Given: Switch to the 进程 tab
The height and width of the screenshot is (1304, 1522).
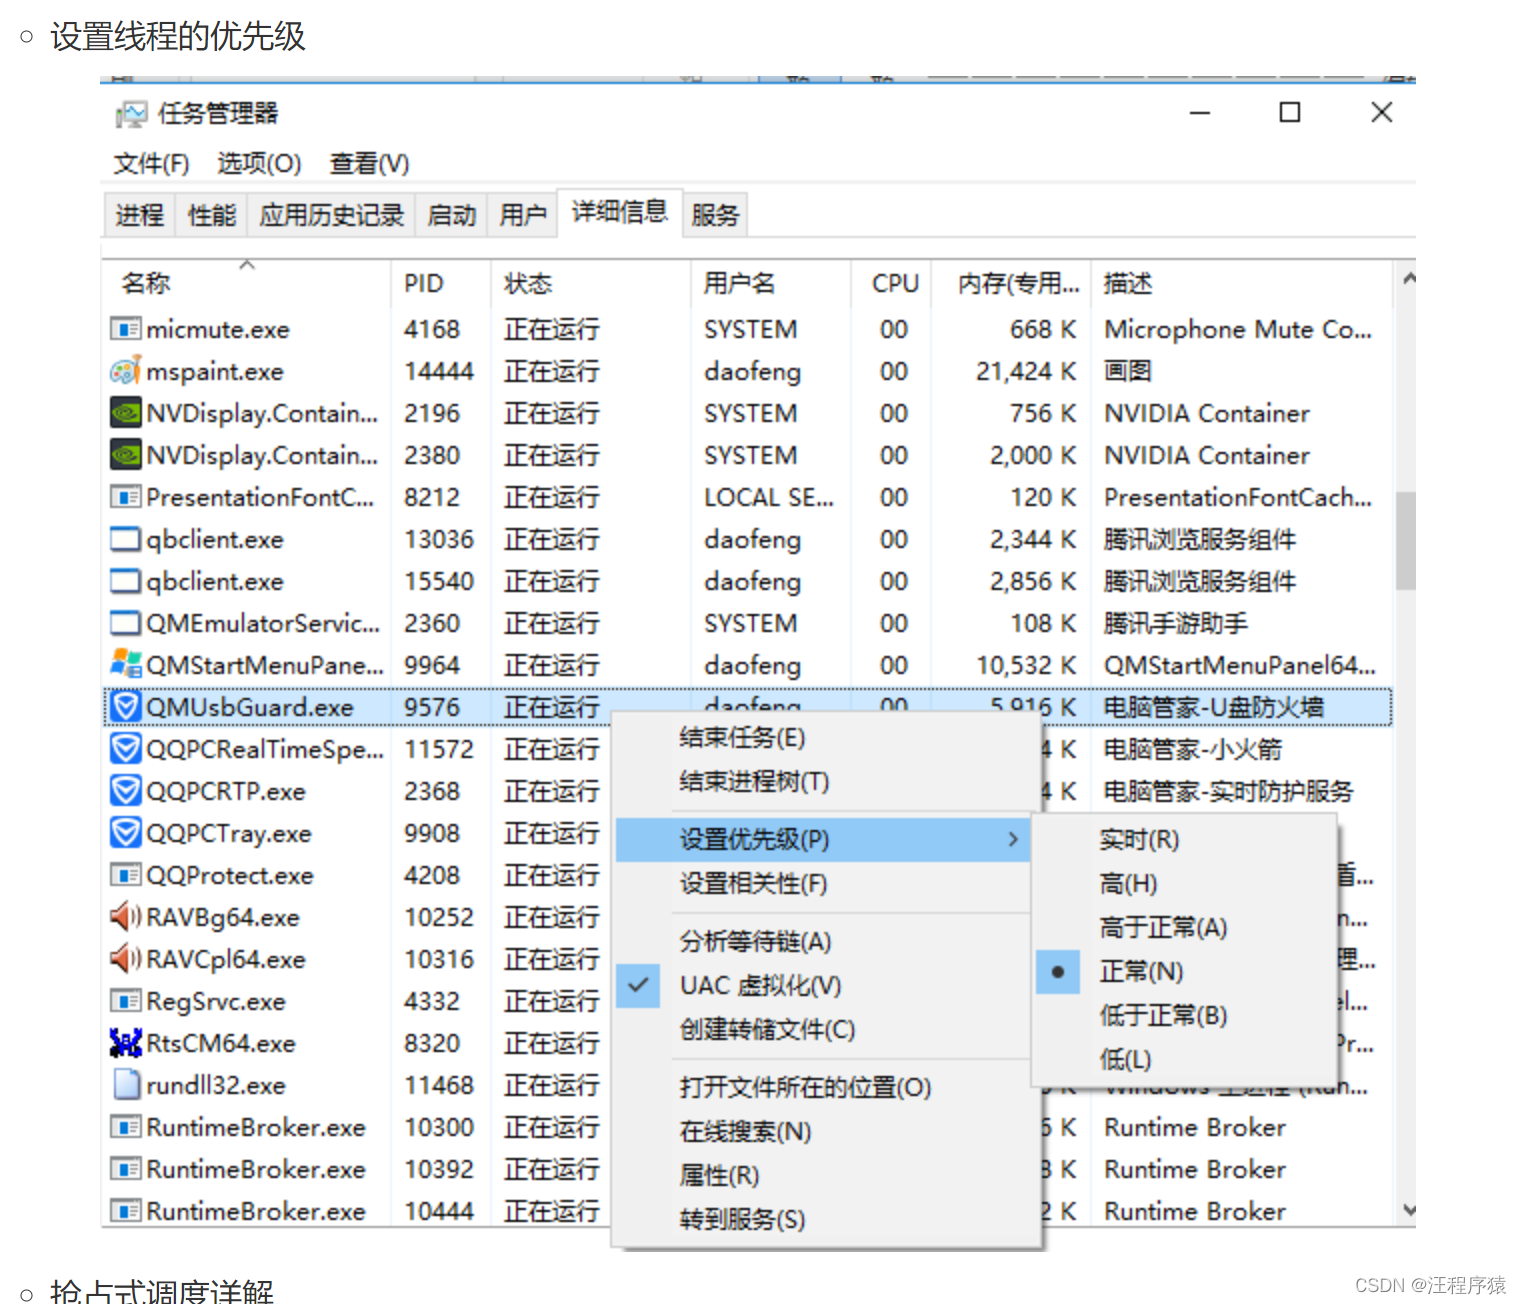Looking at the screenshot, I should [x=139, y=215].
